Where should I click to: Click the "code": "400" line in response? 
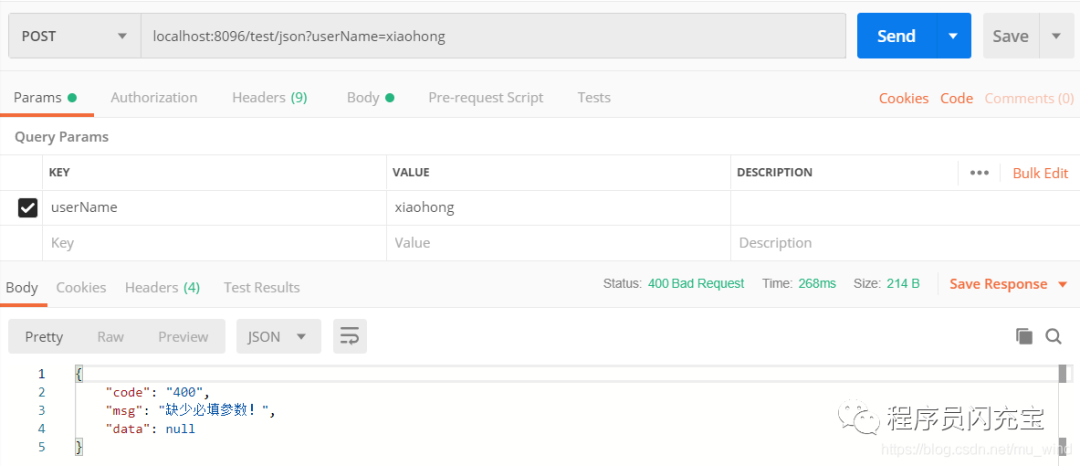(157, 392)
